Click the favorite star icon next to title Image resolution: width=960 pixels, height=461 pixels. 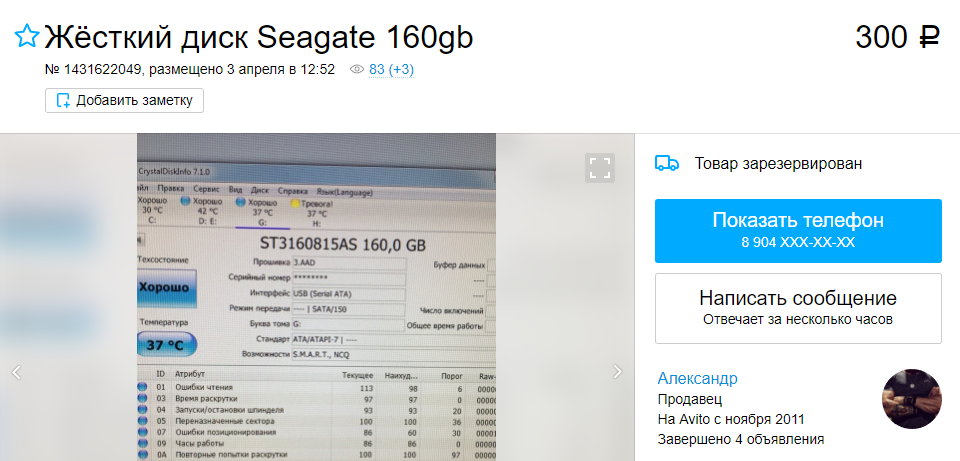[27, 37]
